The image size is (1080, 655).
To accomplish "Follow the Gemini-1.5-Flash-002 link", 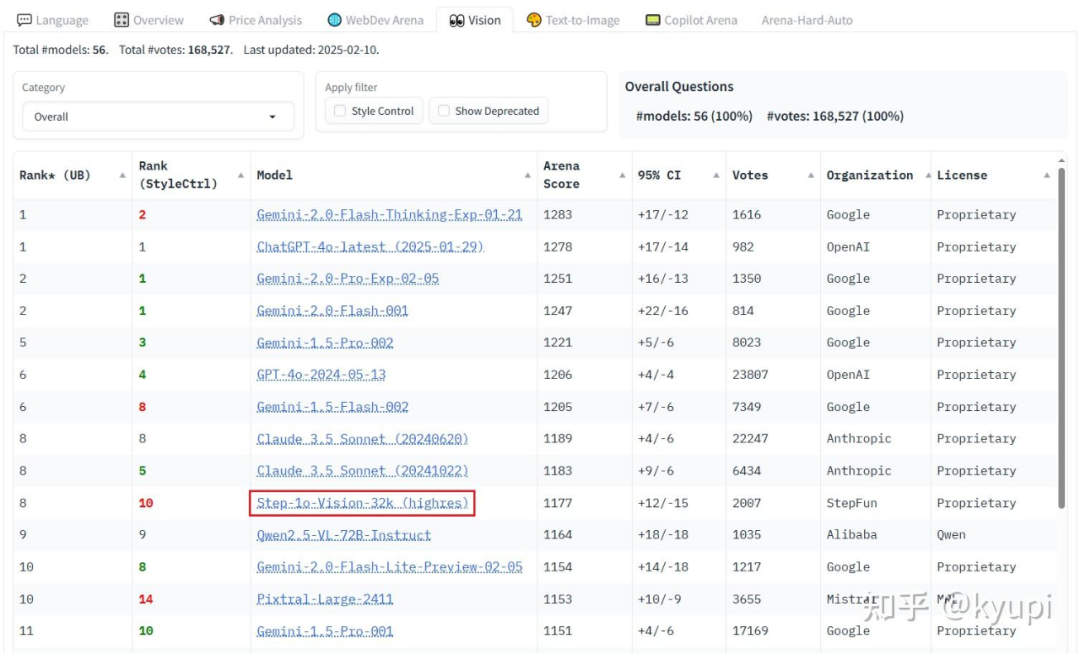I will [333, 407].
